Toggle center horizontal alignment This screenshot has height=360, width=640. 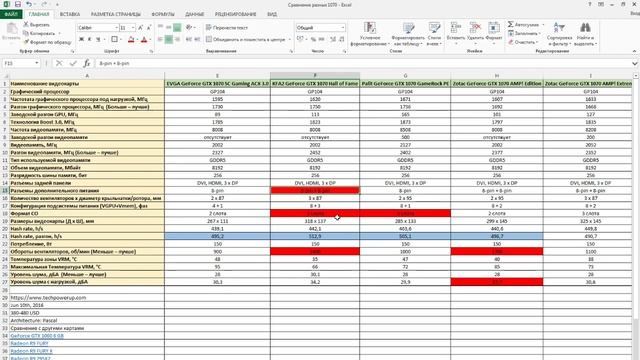[x=169, y=40]
